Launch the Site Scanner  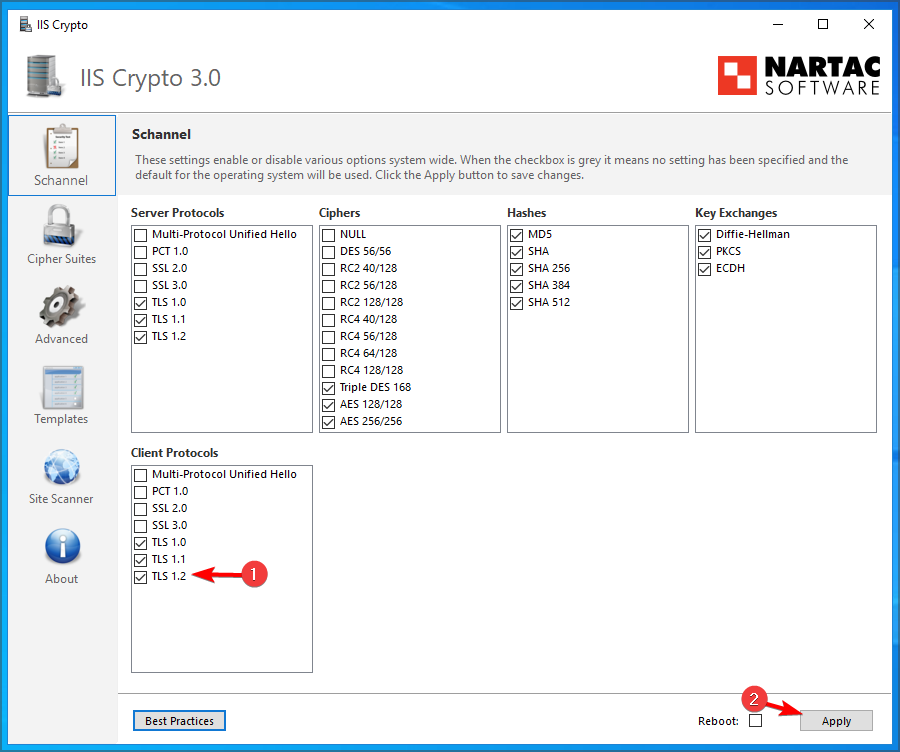61,475
